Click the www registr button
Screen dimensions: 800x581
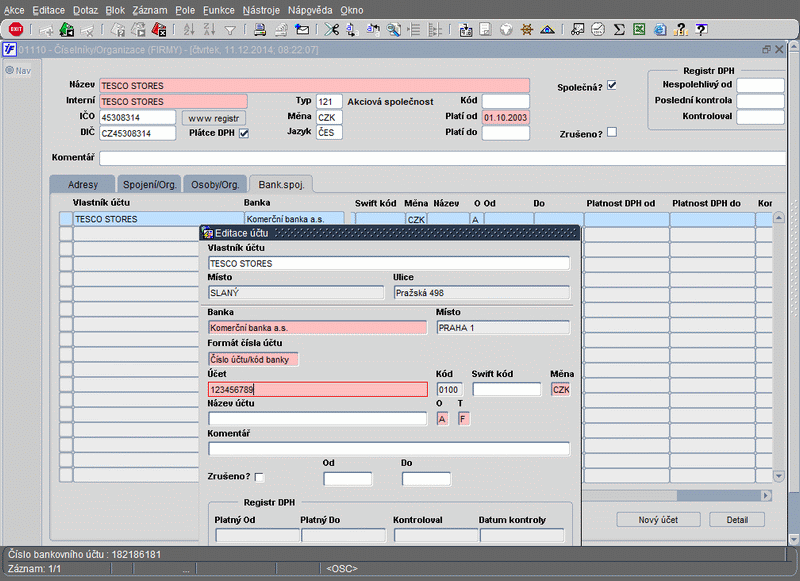[x=214, y=118]
